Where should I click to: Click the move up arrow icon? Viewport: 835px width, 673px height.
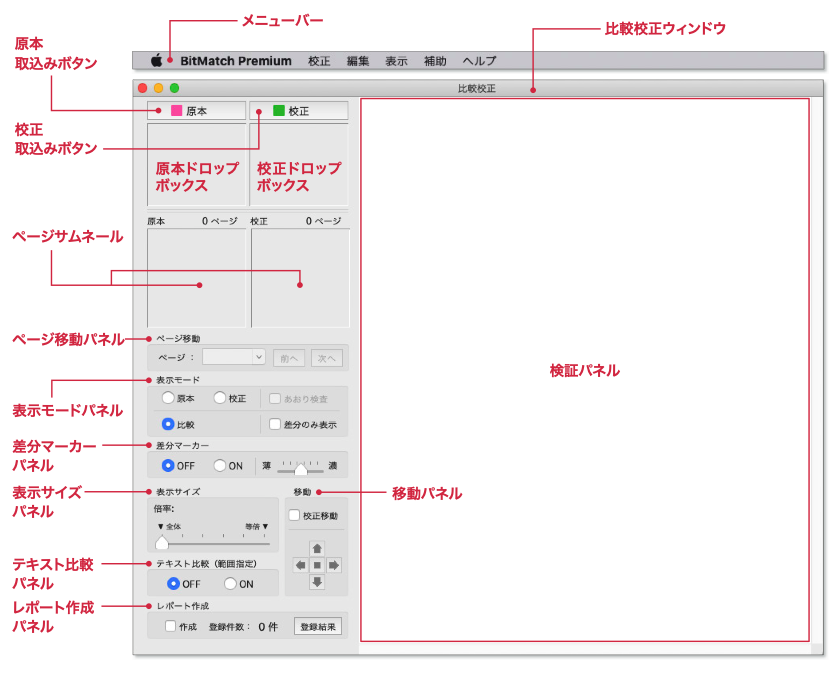coord(317,548)
